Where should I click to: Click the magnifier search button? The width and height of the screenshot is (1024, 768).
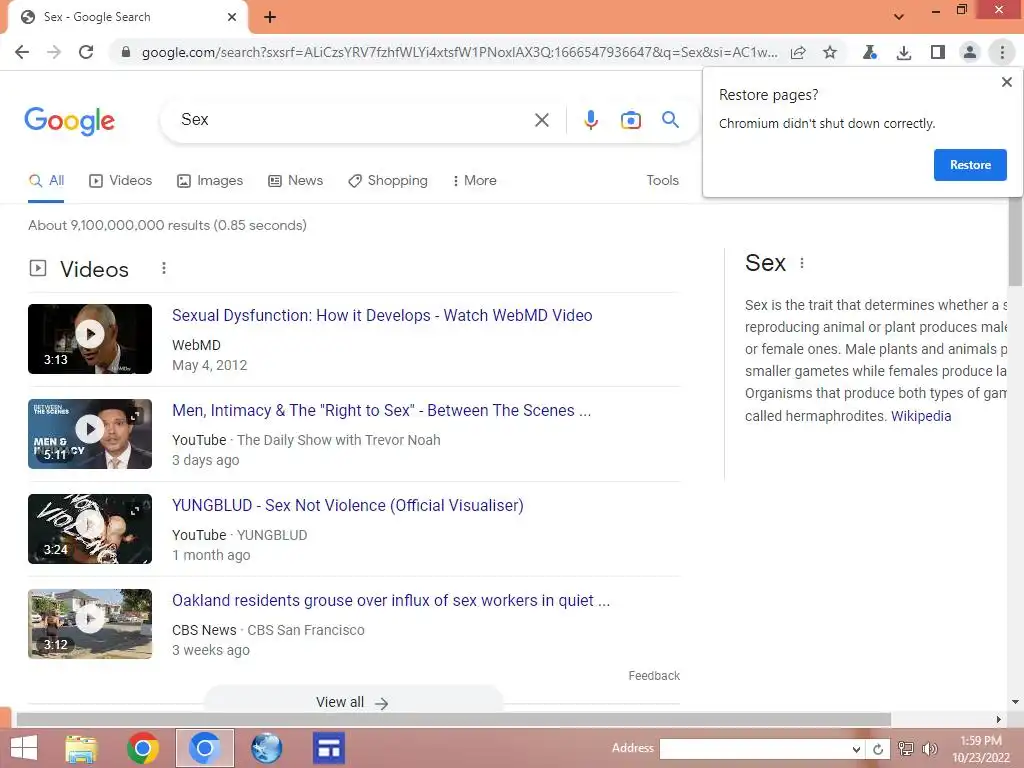pos(670,120)
